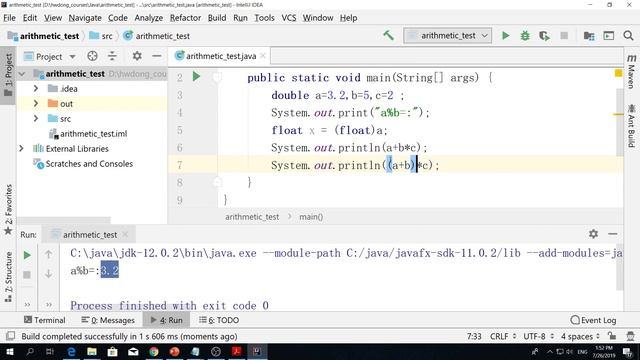Open the 0: Messages tool window

click(x=108, y=320)
